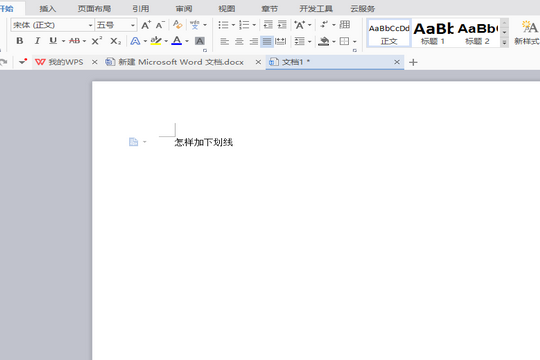Apply the 标题 2 style
The image size is (540, 360).
(x=477, y=33)
